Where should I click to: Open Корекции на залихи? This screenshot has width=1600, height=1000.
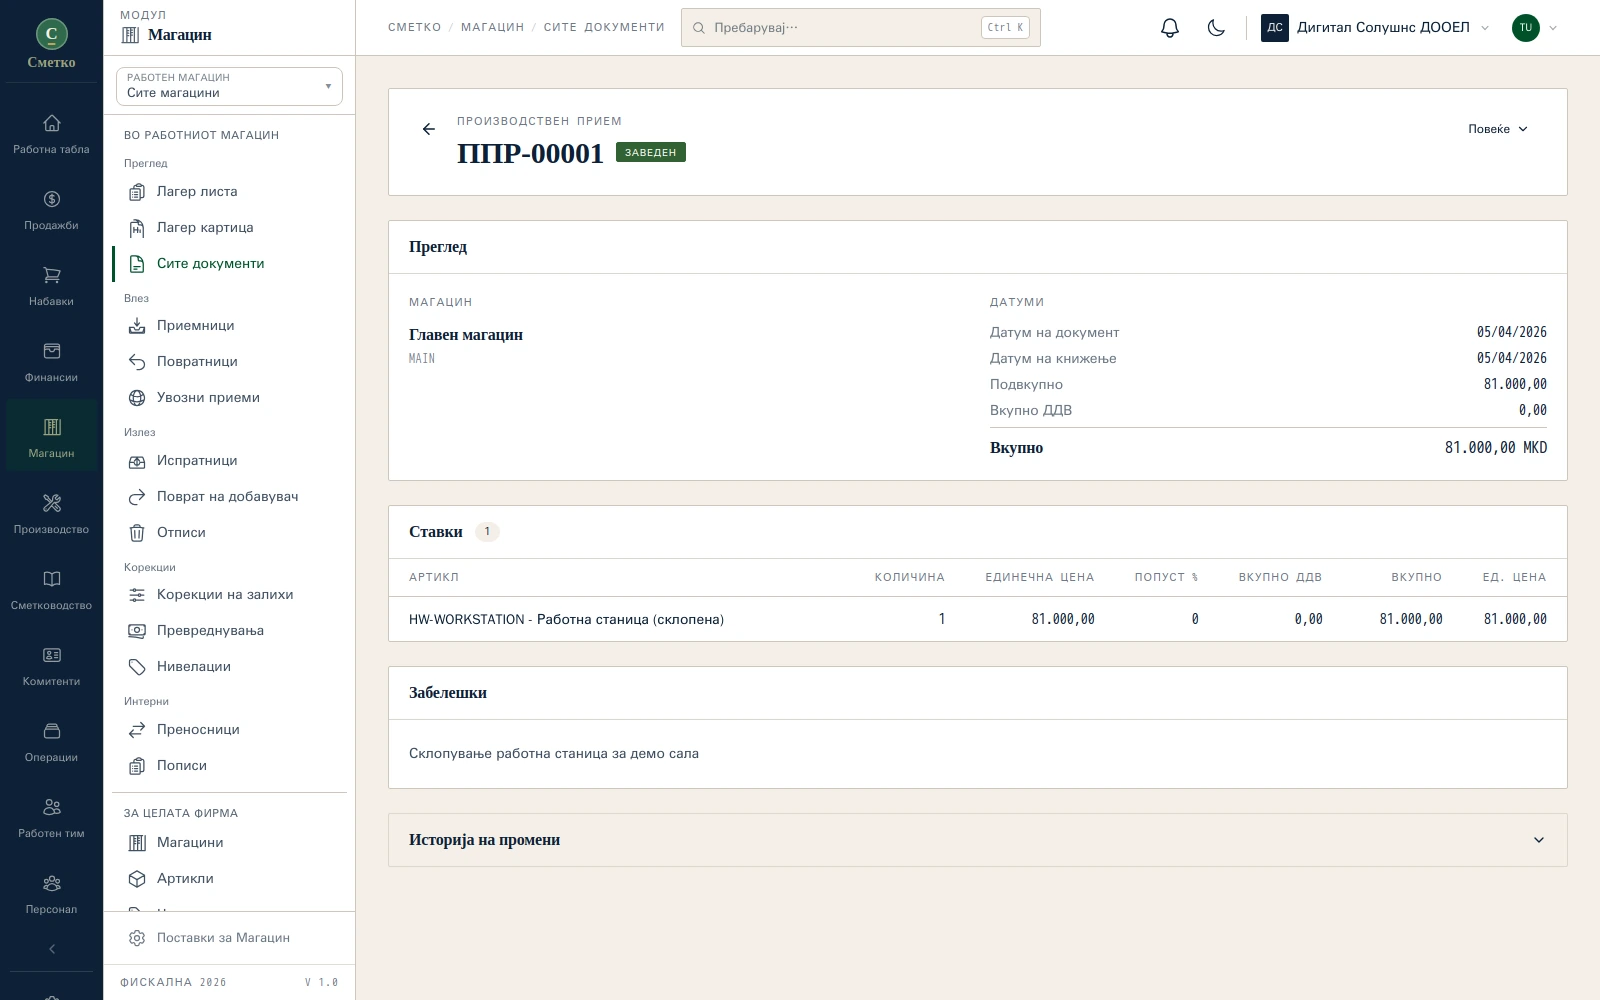(x=229, y=595)
